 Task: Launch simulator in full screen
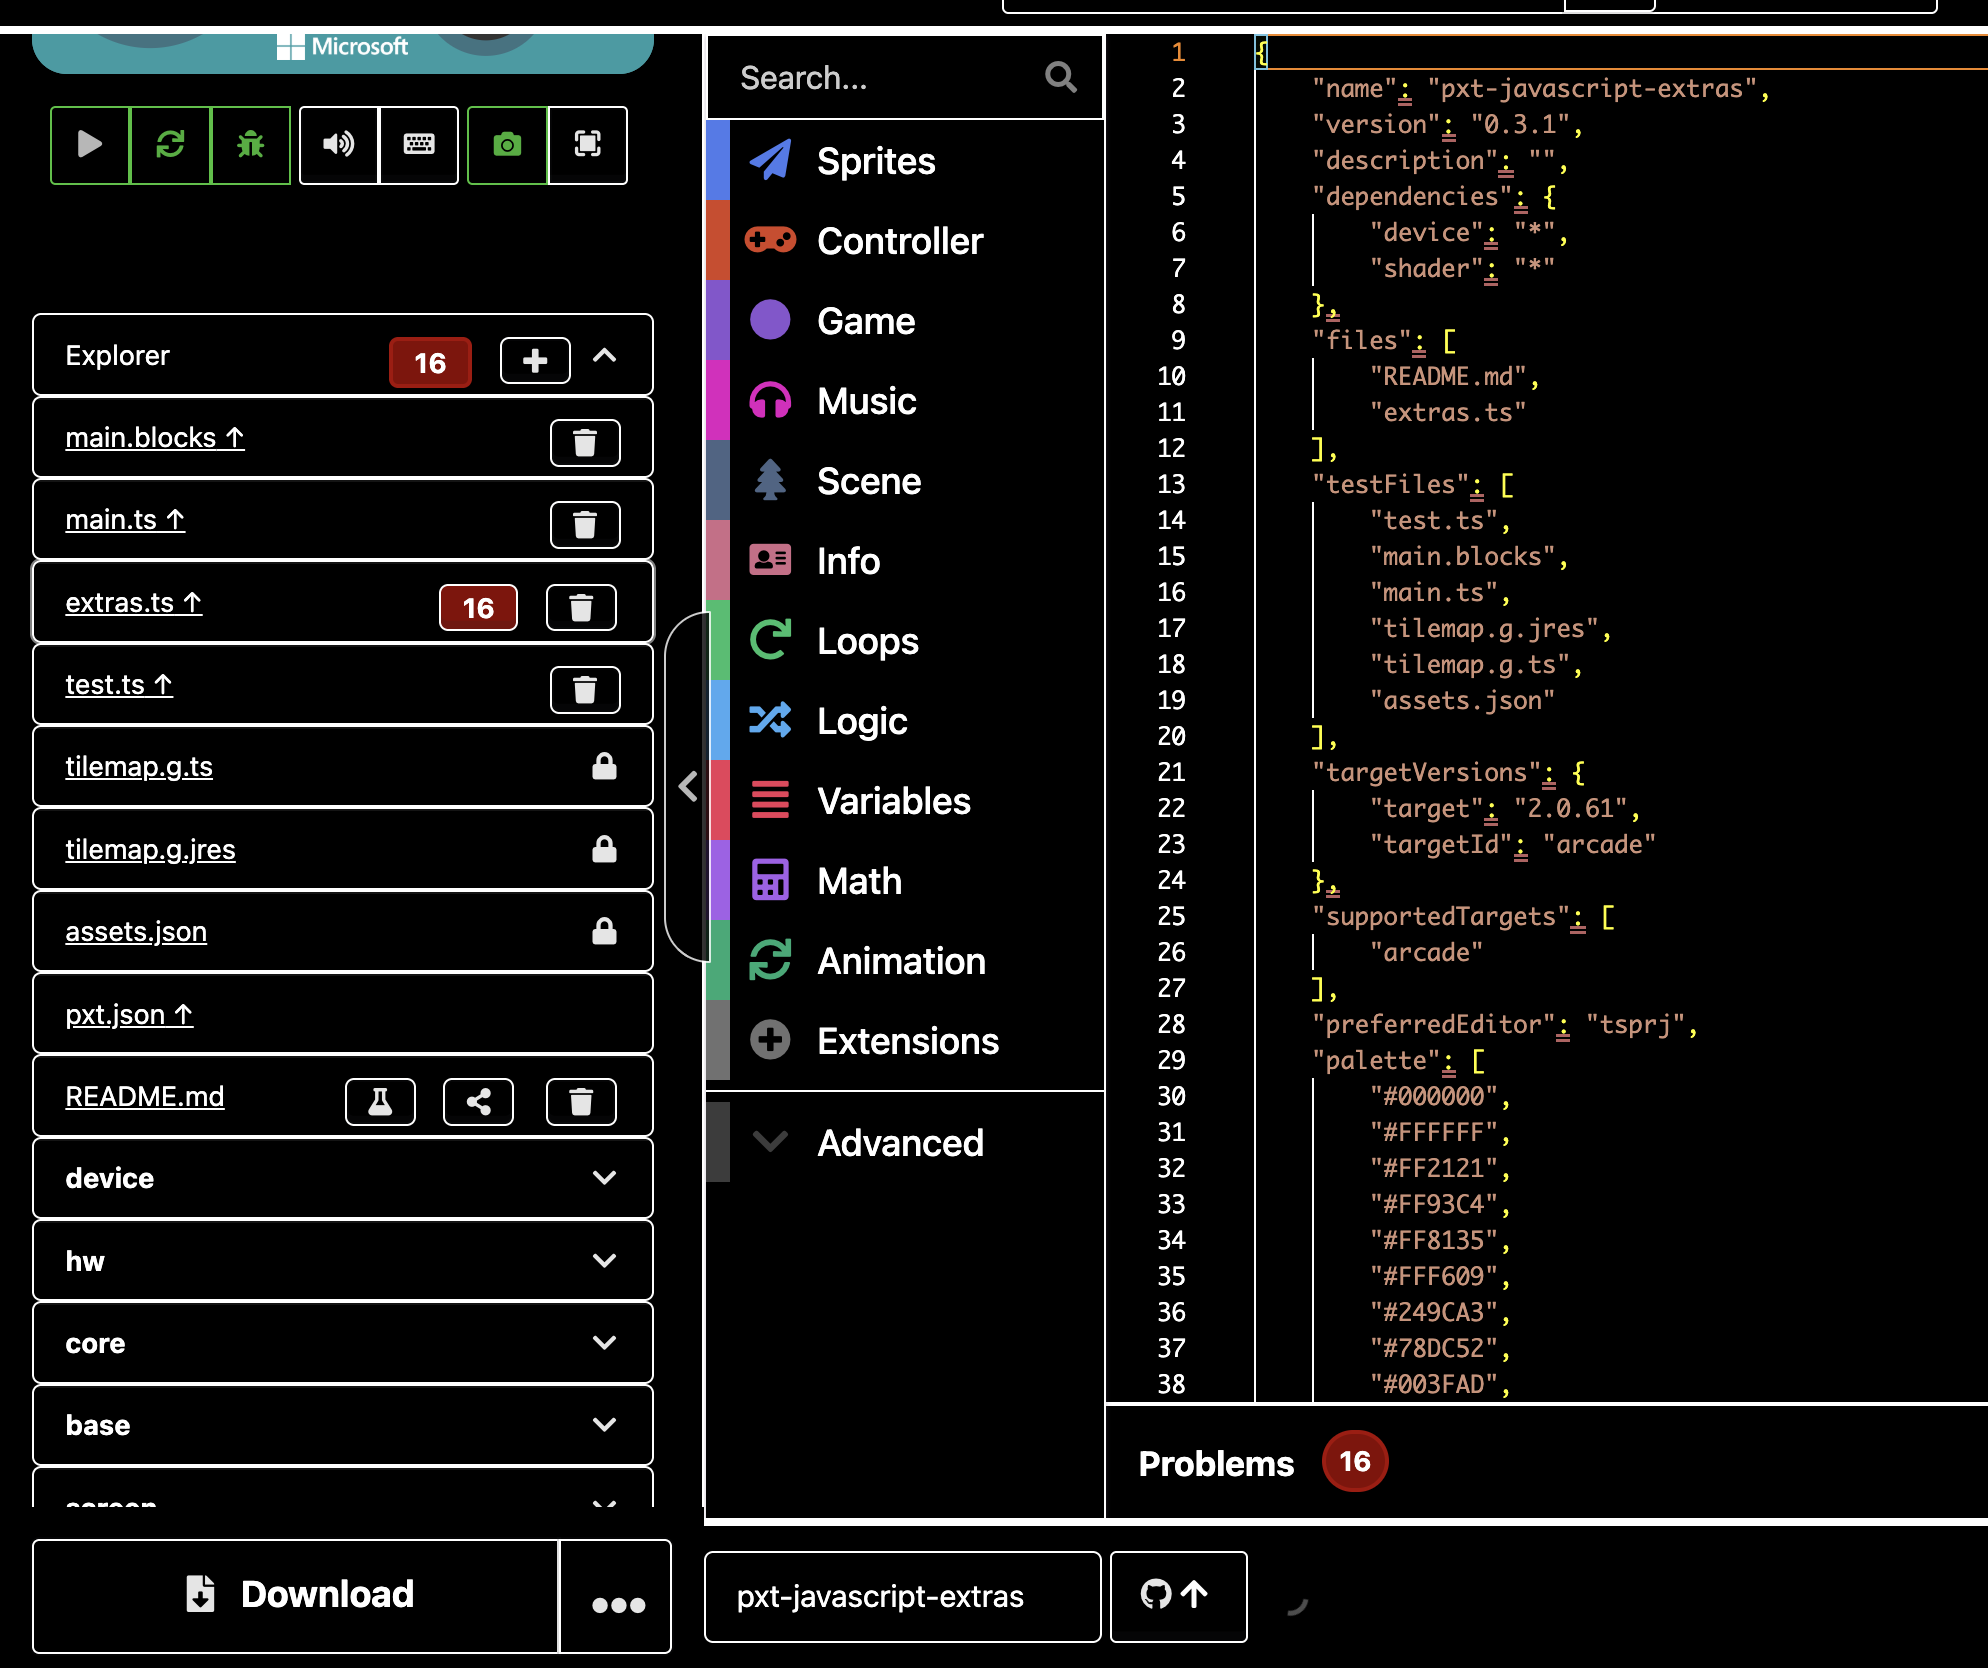[x=587, y=145]
